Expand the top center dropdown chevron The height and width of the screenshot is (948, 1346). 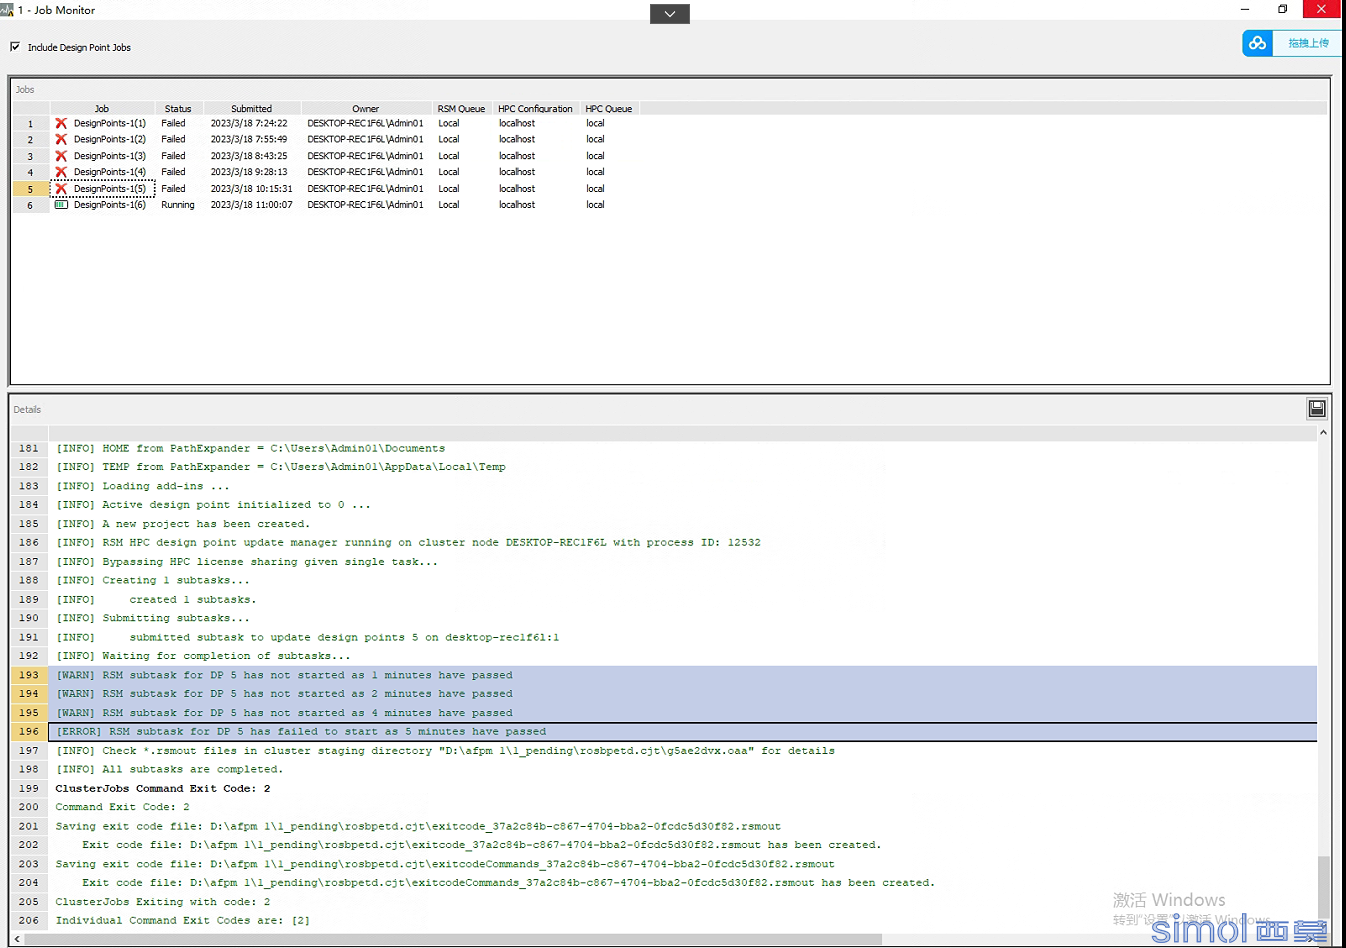[670, 14]
